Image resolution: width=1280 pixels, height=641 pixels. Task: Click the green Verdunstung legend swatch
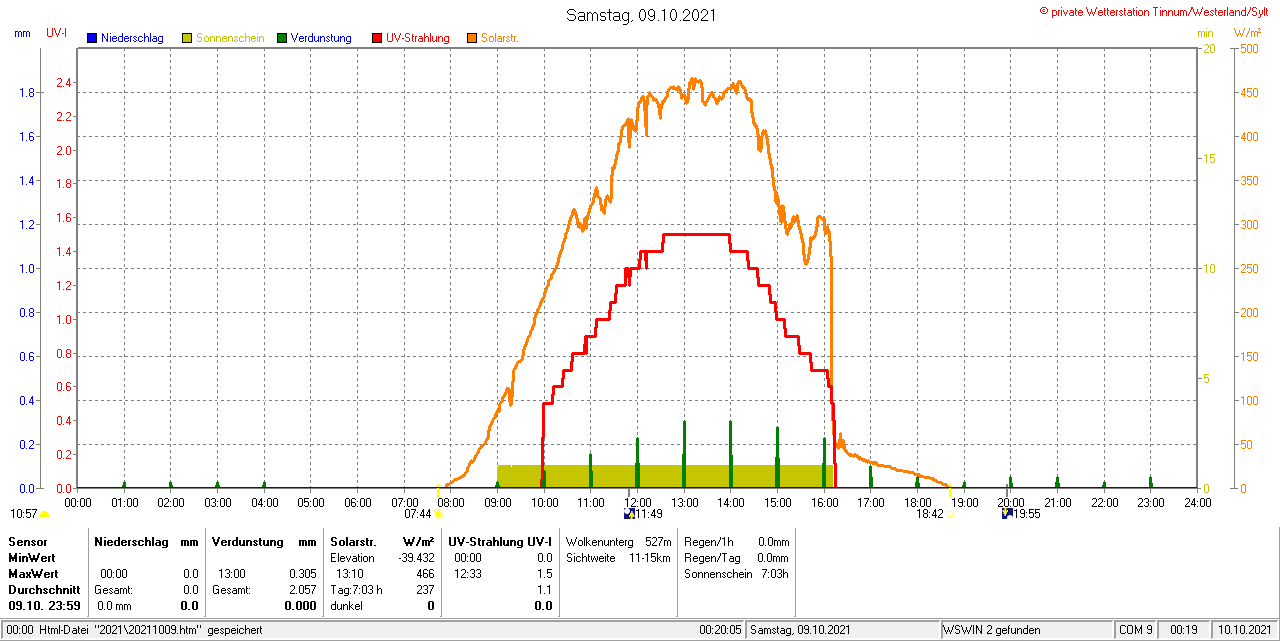282,38
